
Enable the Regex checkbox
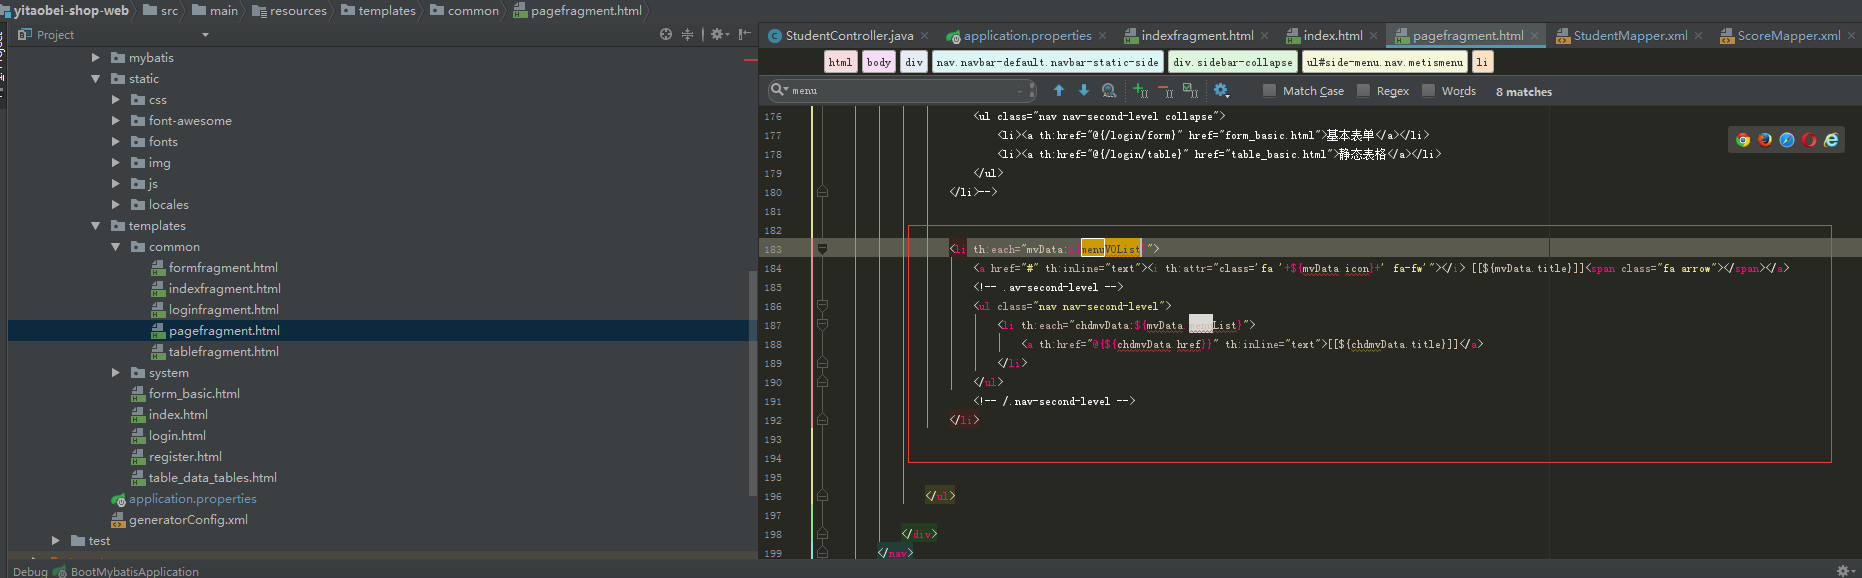click(x=1363, y=91)
